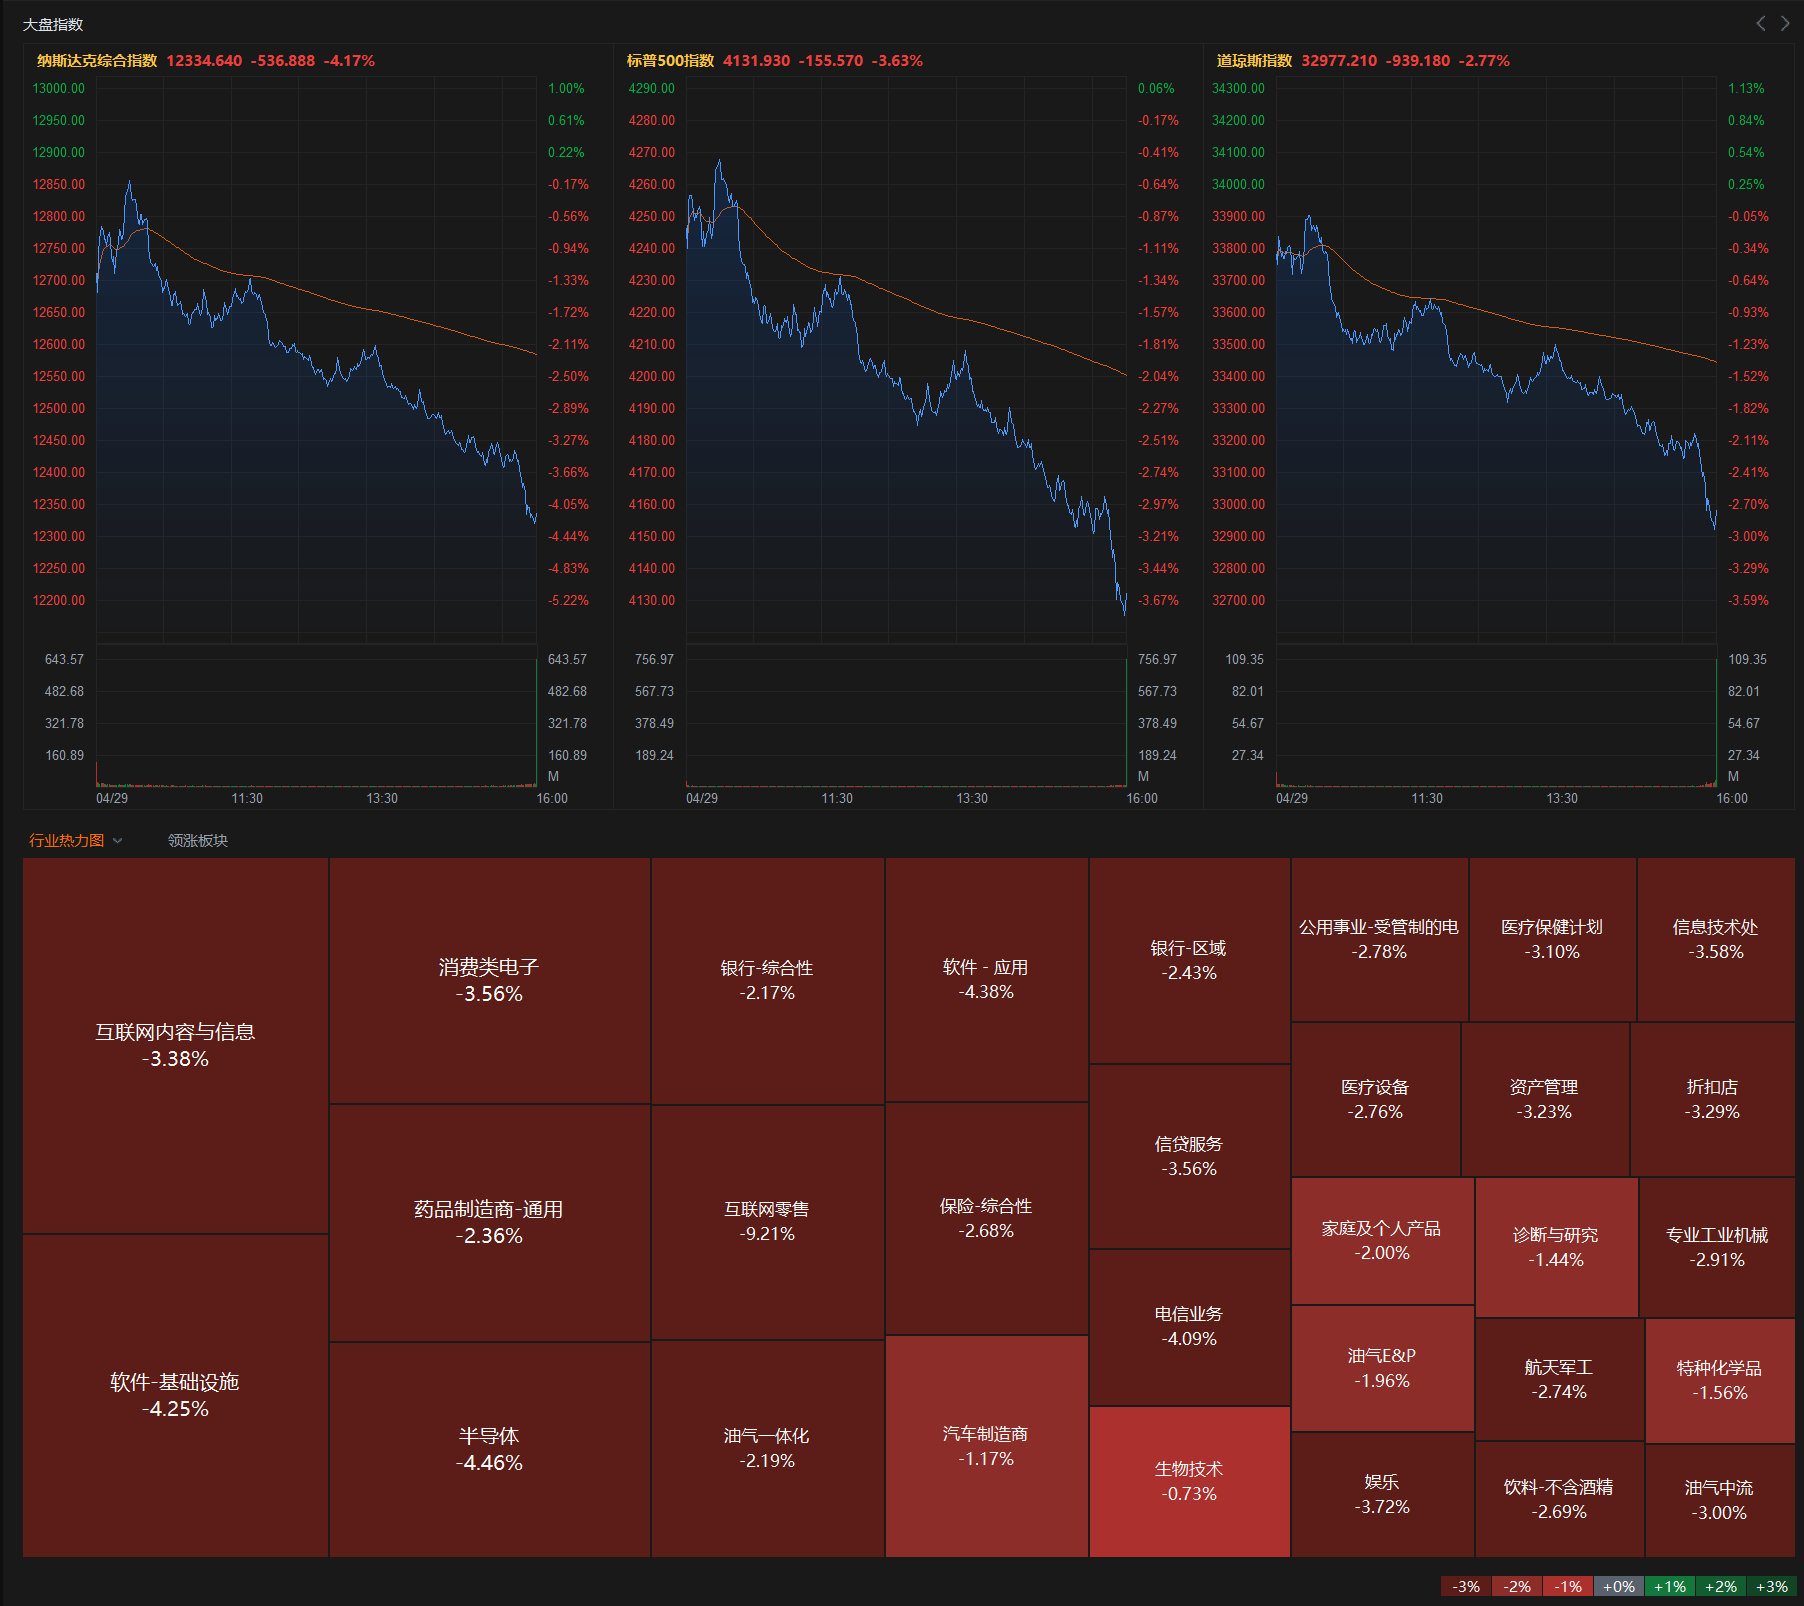Select the 汽车制造商 sector tile
Image resolution: width=1804 pixels, height=1606 pixels.
point(986,1446)
